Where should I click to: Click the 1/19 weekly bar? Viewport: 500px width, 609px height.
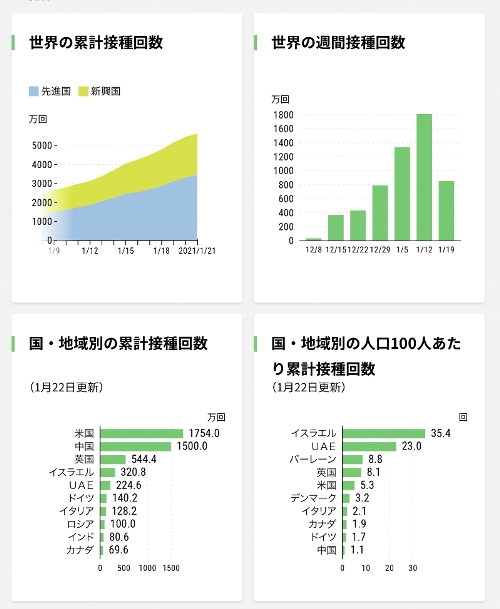(x=446, y=211)
